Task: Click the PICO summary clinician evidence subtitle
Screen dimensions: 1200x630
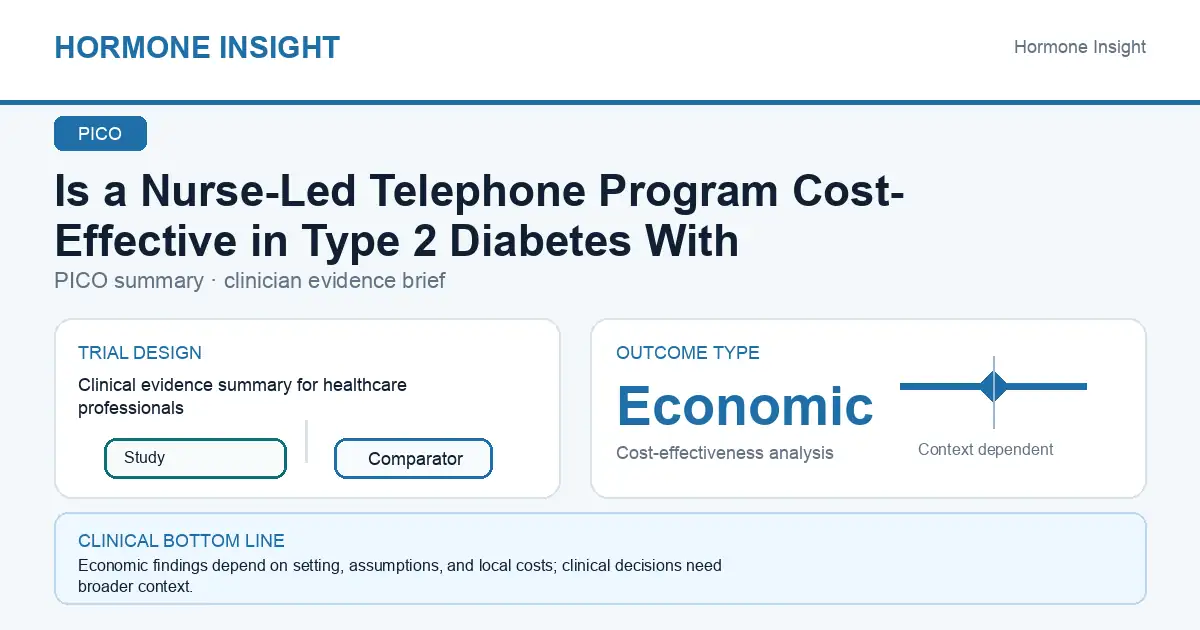Action: pos(250,280)
